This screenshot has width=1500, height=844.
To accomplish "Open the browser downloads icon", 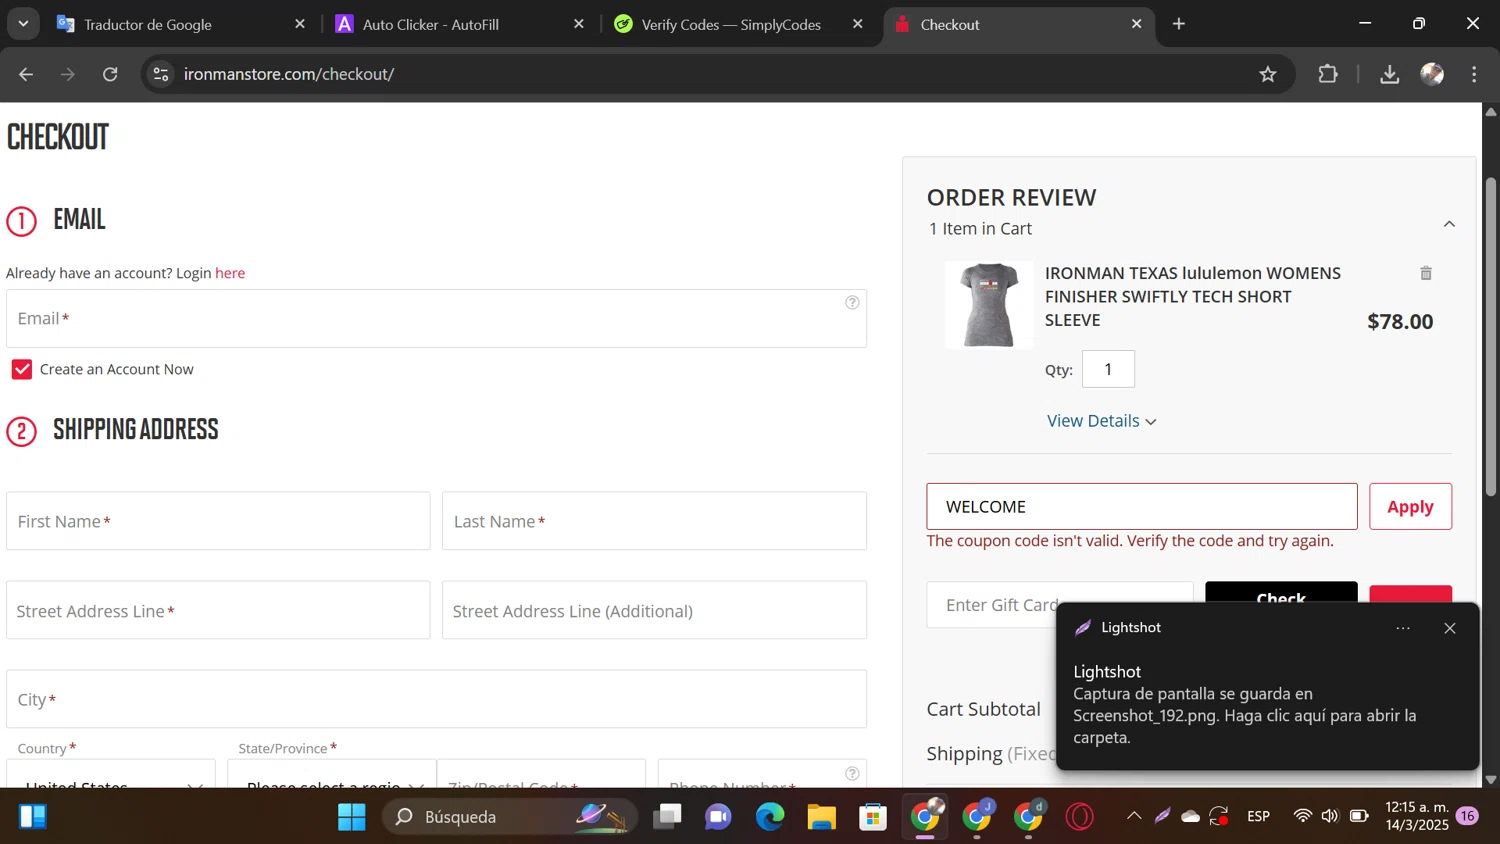I will [1390, 74].
